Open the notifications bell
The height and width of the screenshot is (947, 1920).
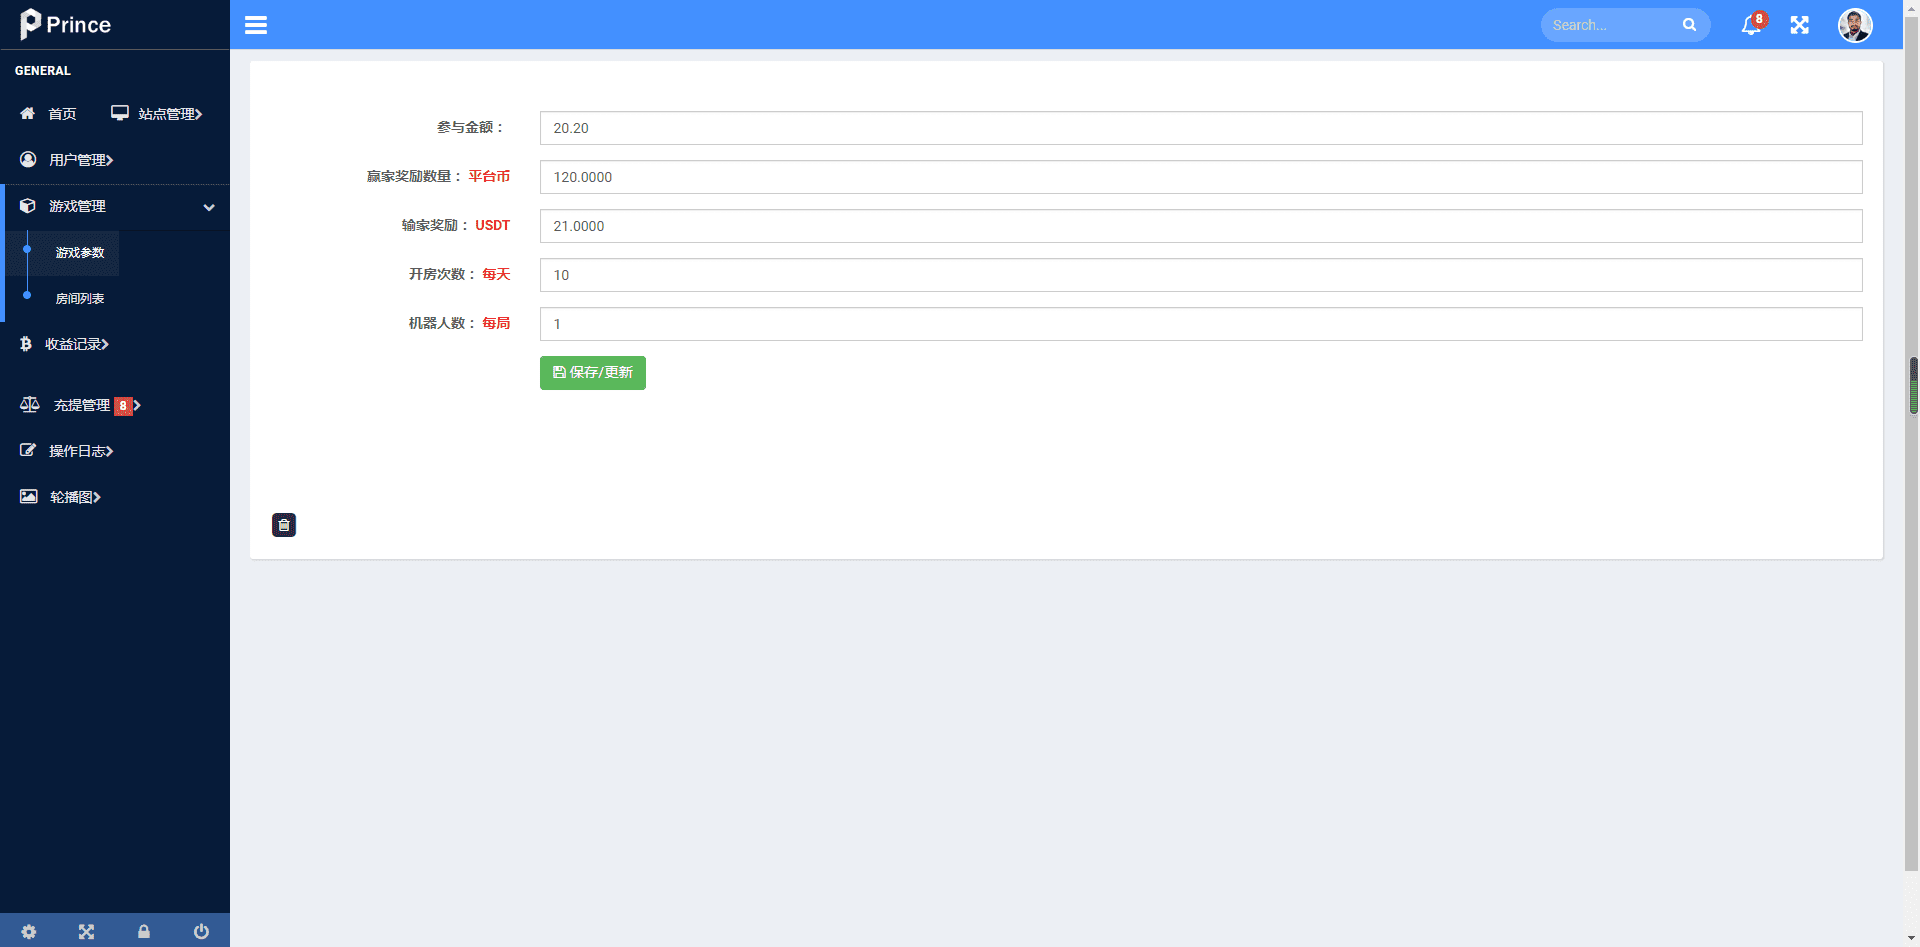pyautogui.click(x=1751, y=25)
